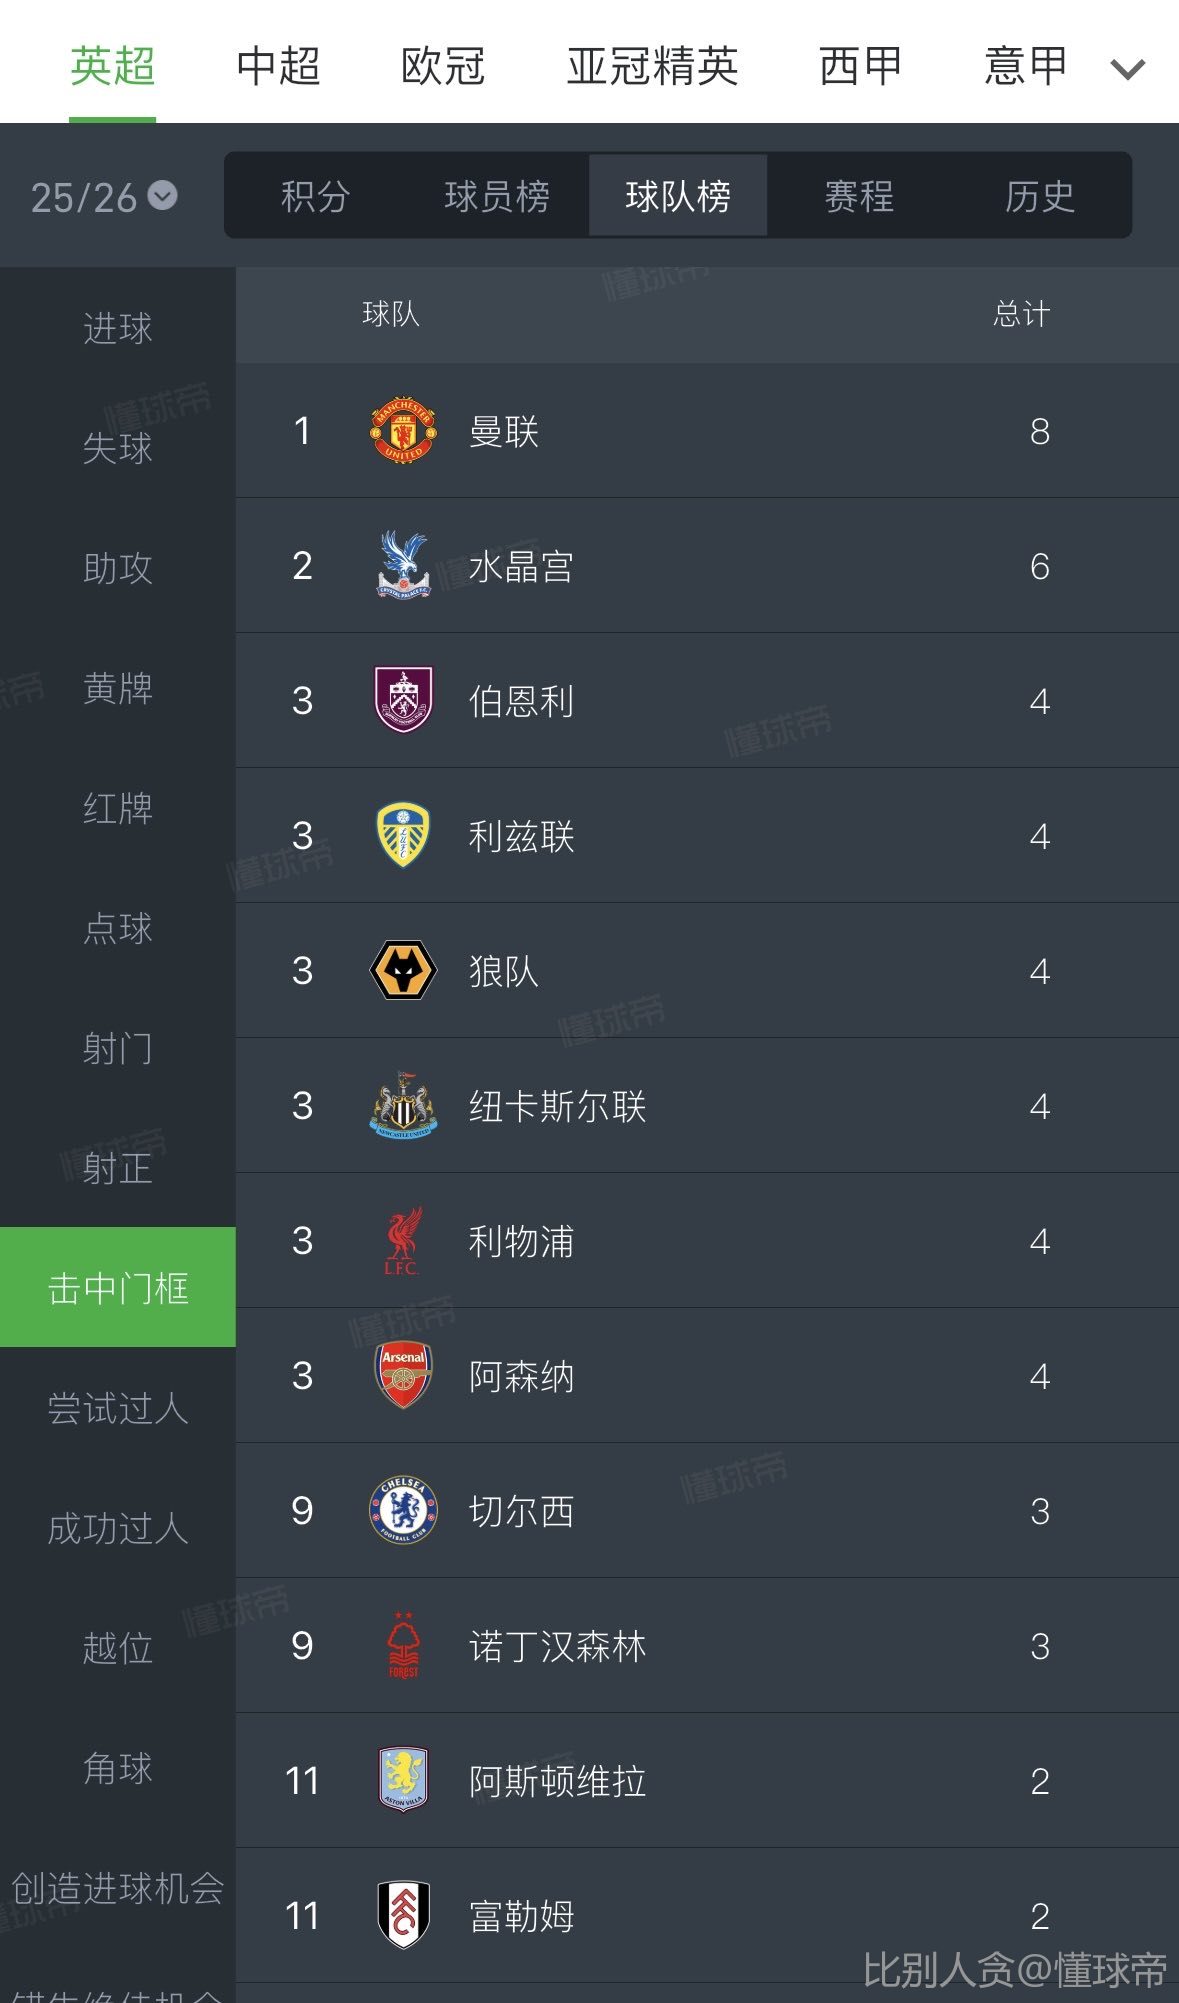Screen dimensions: 1179x2003
Task: Tap the Leeds United crest
Action: point(403,835)
